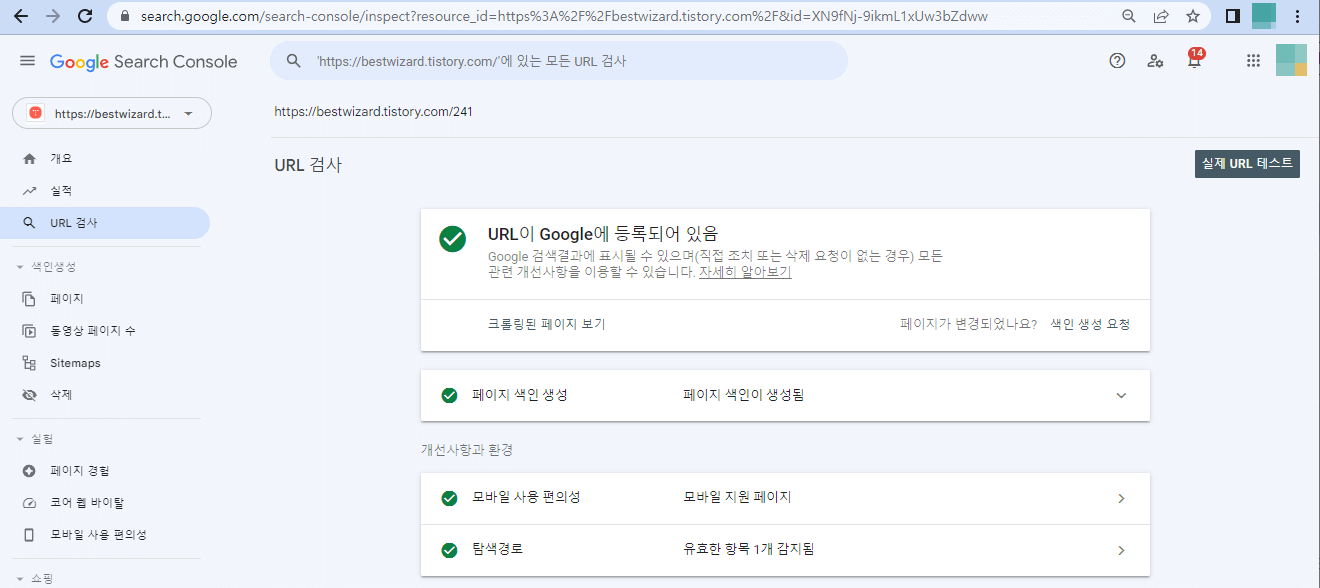The image size is (1320, 588).
Task: Bookmark this page with the star icon
Action: coord(1192,16)
